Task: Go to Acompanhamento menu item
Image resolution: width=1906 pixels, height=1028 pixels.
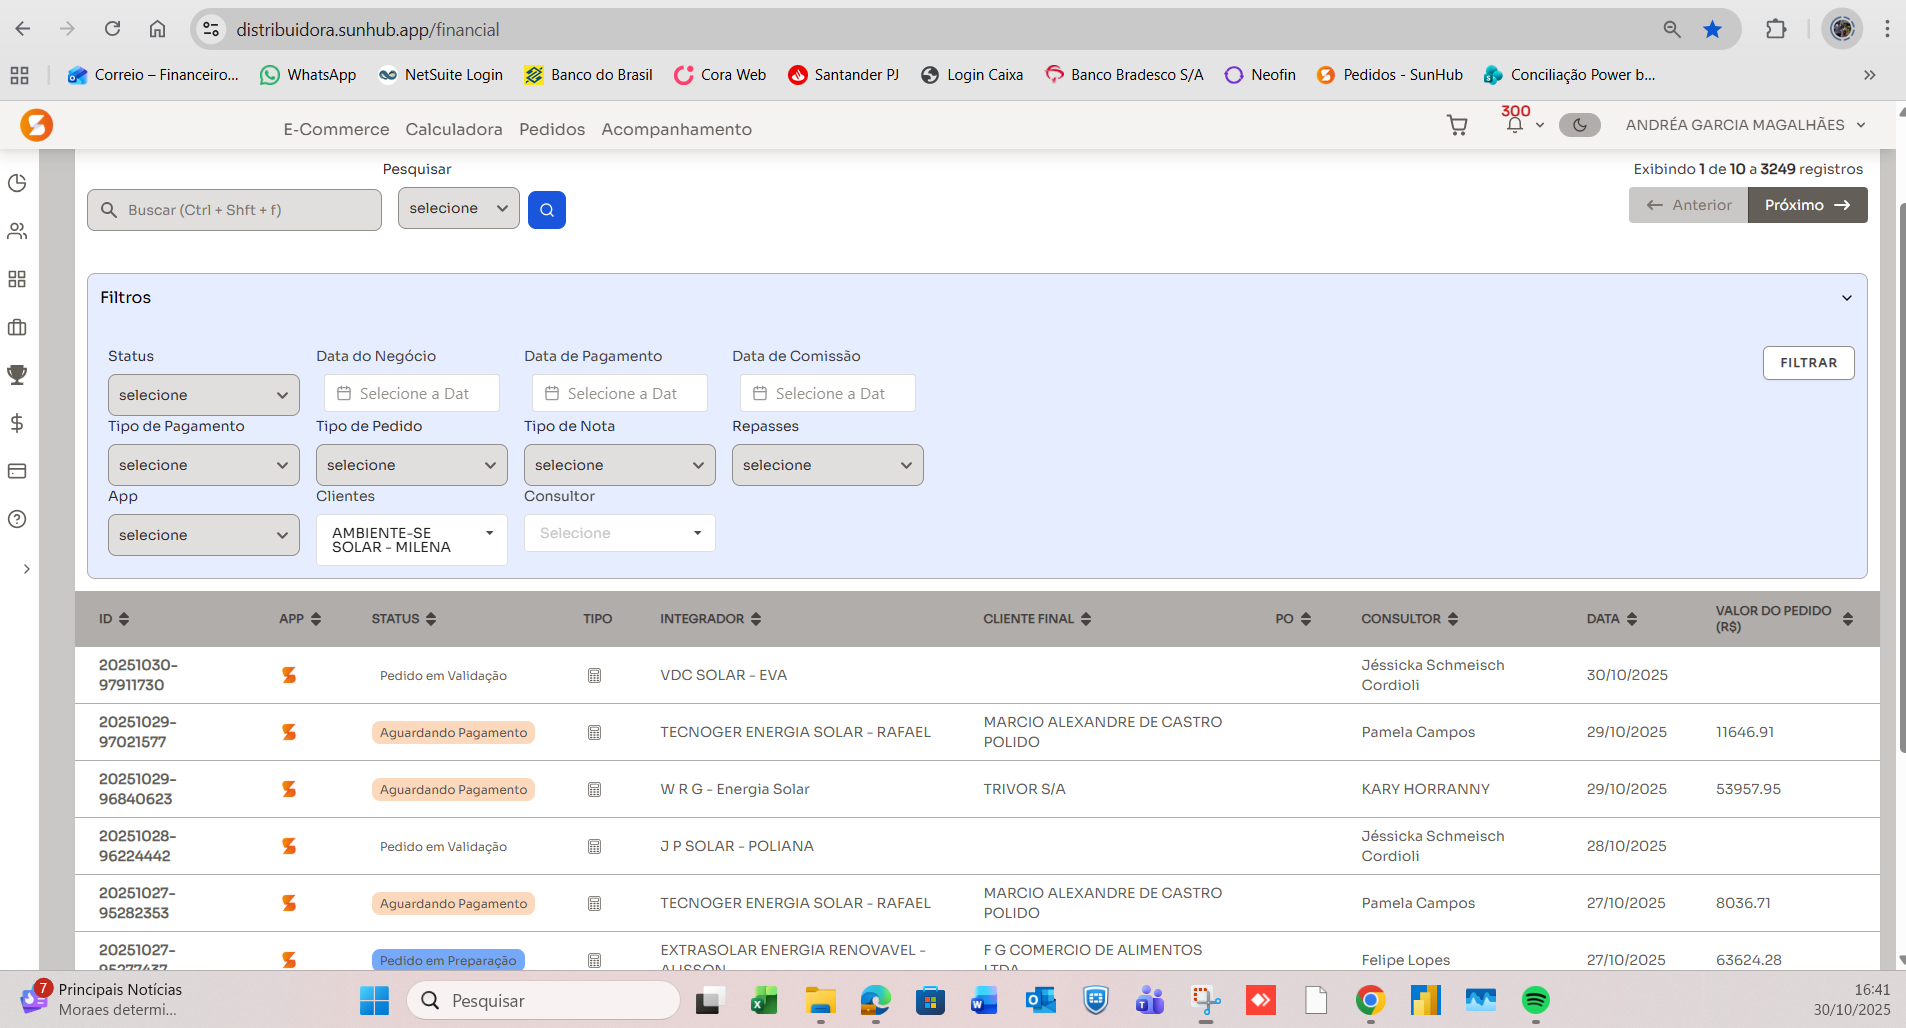Action: [x=676, y=129]
